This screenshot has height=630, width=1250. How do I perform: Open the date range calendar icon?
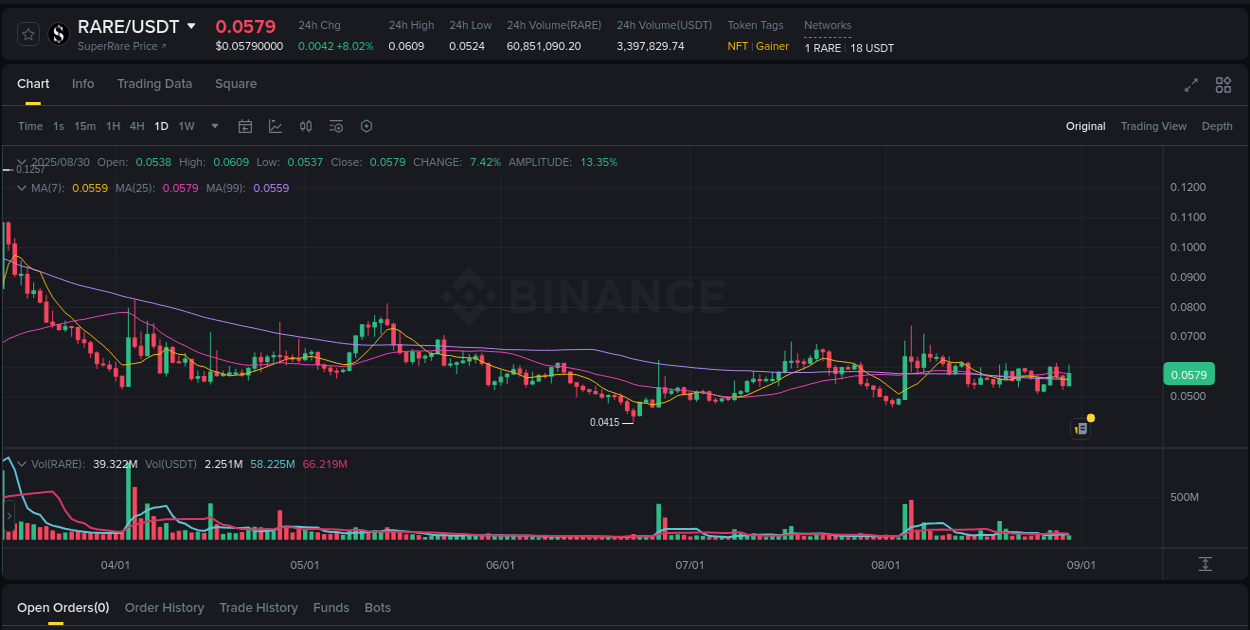(x=245, y=126)
